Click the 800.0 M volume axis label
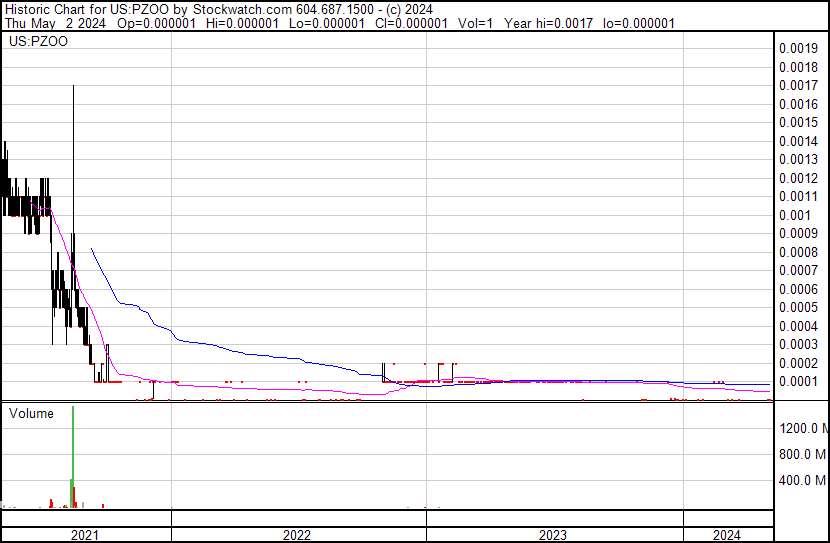The image size is (830, 543). pyautogui.click(x=802, y=454)
